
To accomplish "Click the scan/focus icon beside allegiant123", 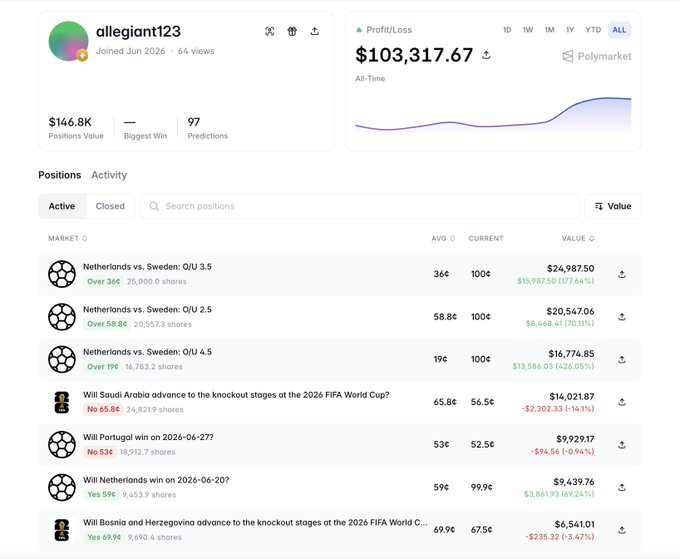I will (x=270, y=31).
